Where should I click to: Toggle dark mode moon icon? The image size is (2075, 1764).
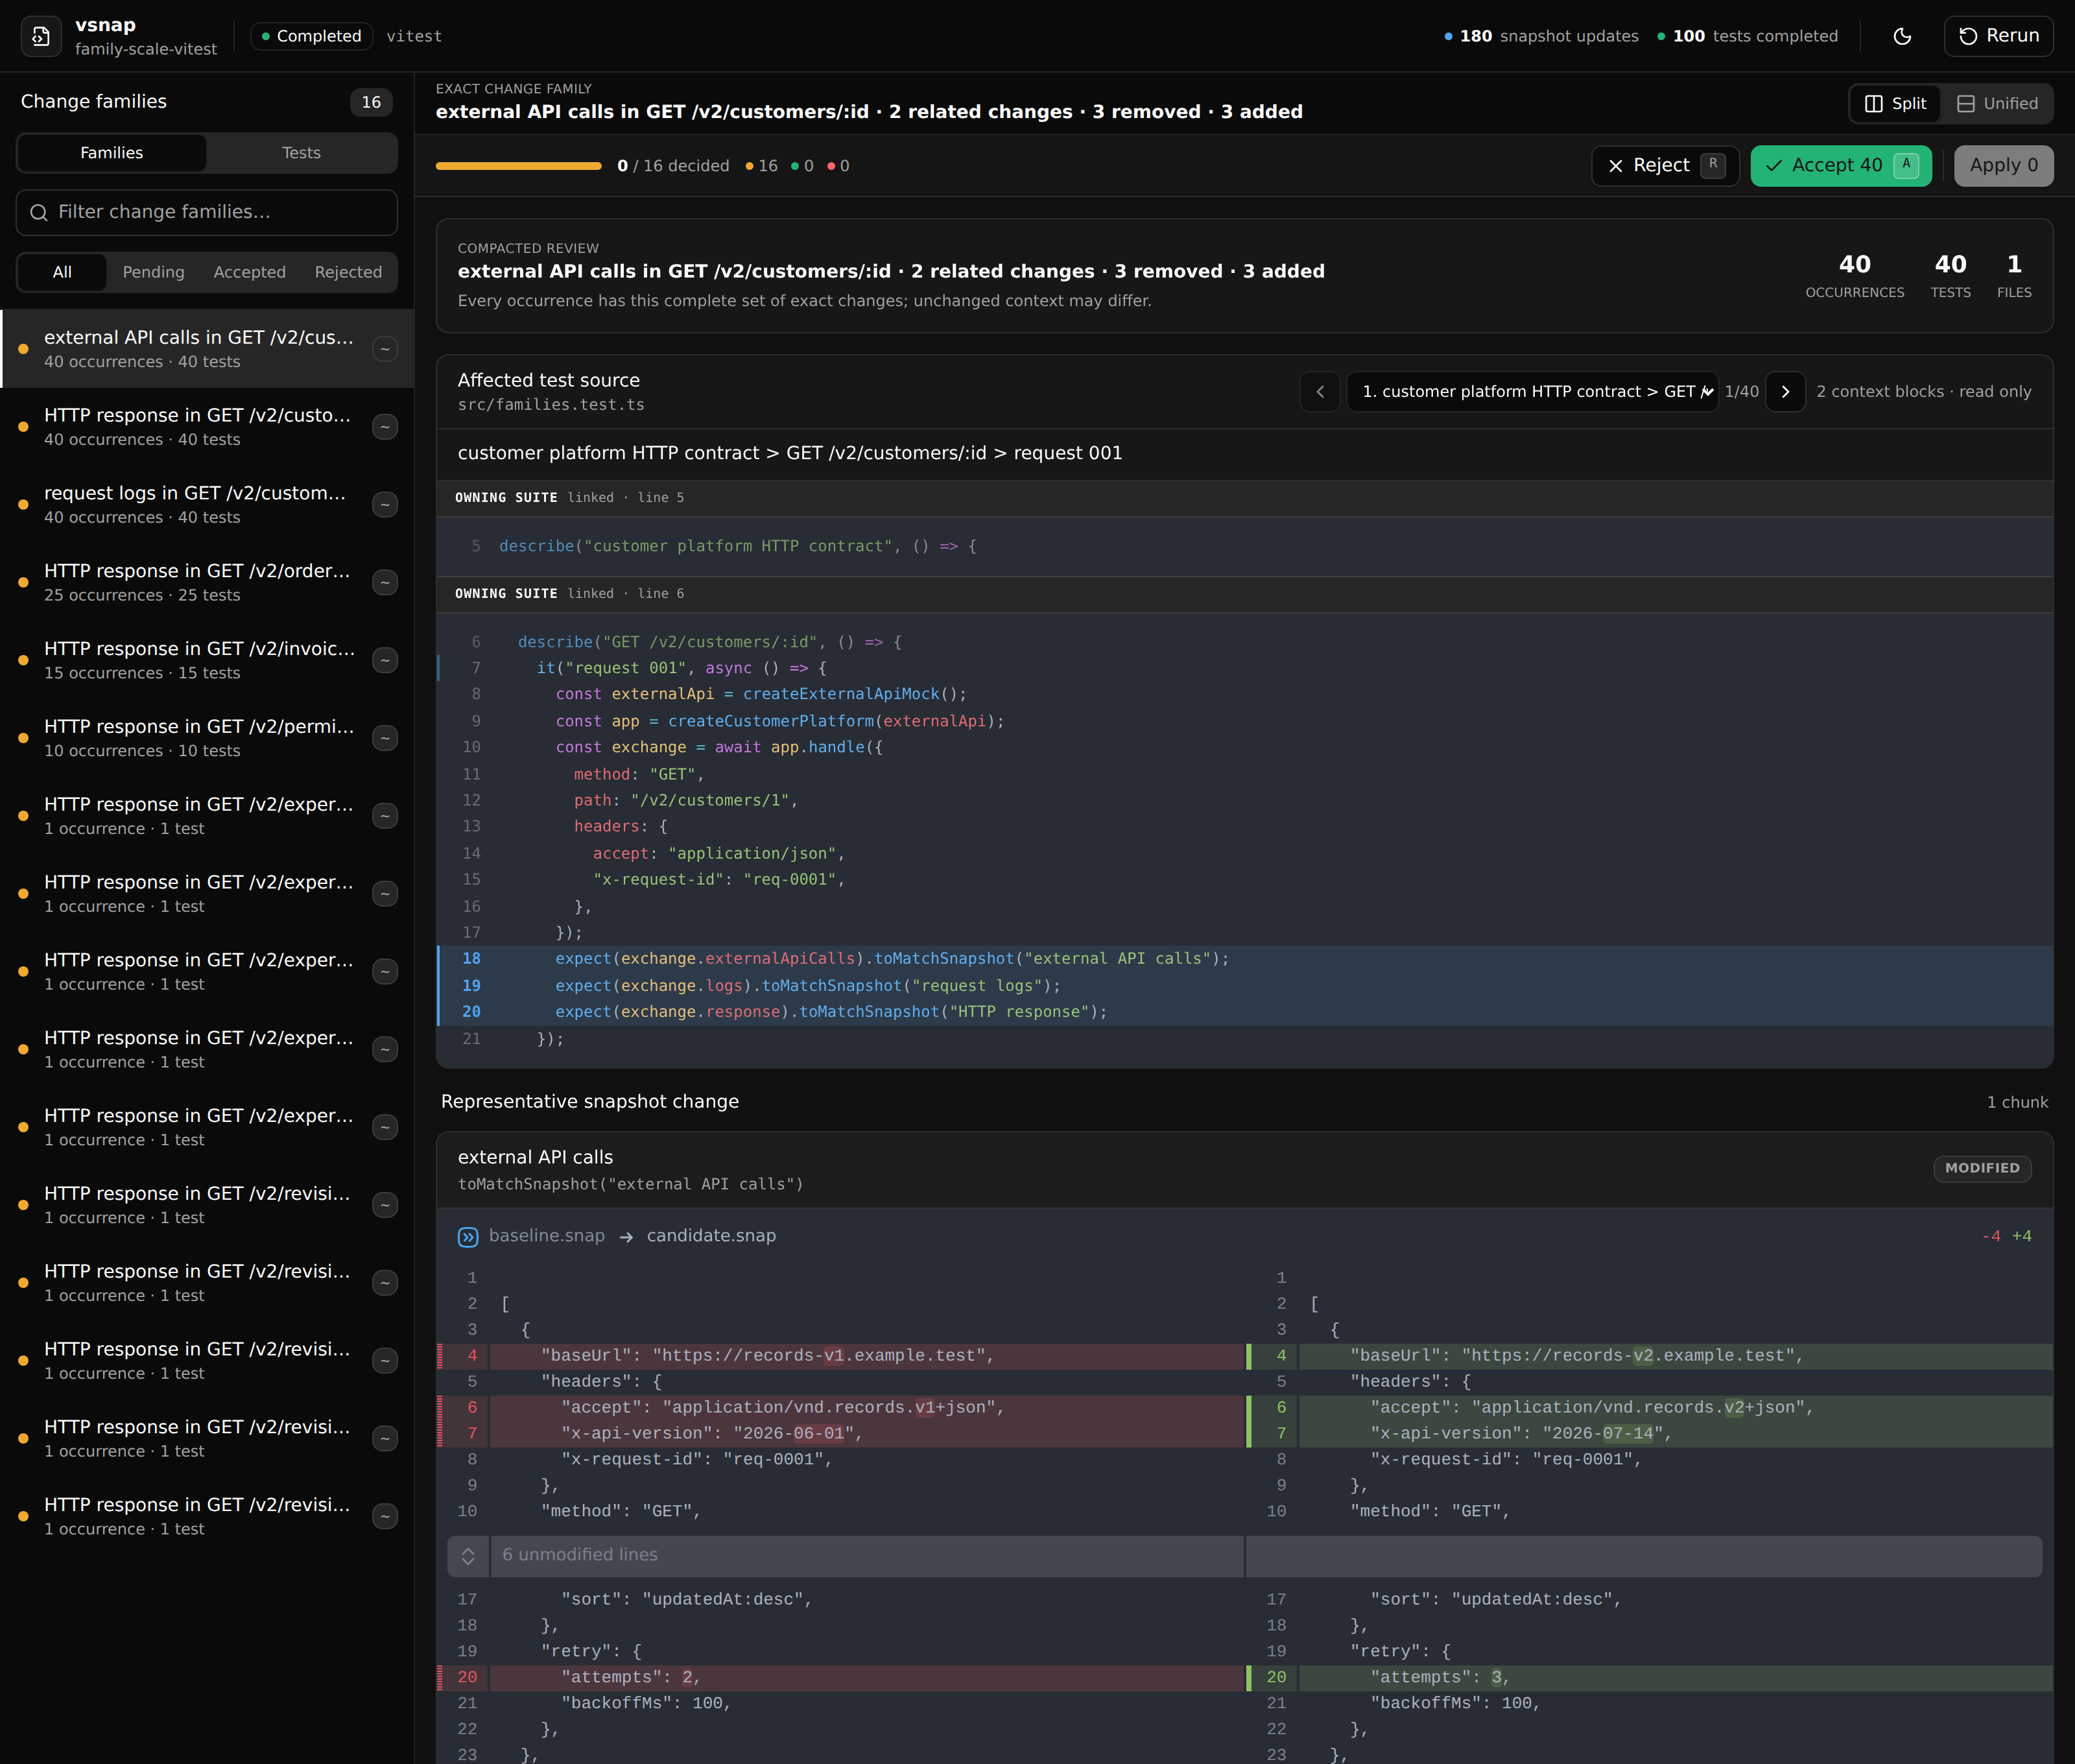click(1902, 36)
